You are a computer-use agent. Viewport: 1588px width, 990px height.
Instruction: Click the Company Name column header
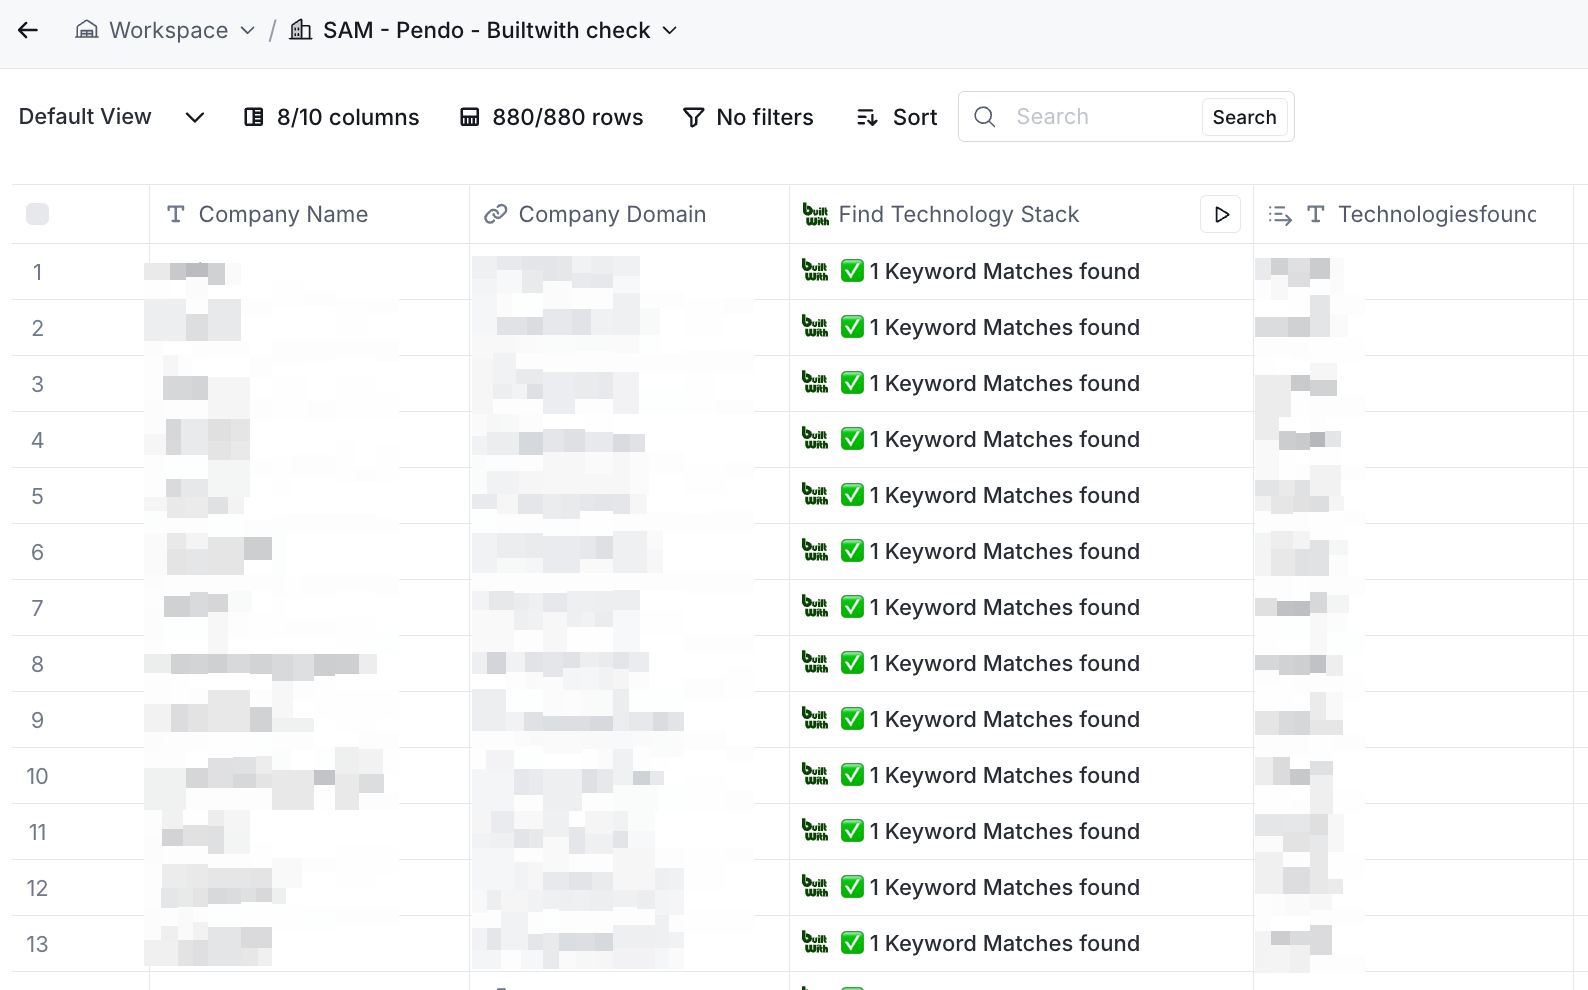click(309, 214)
